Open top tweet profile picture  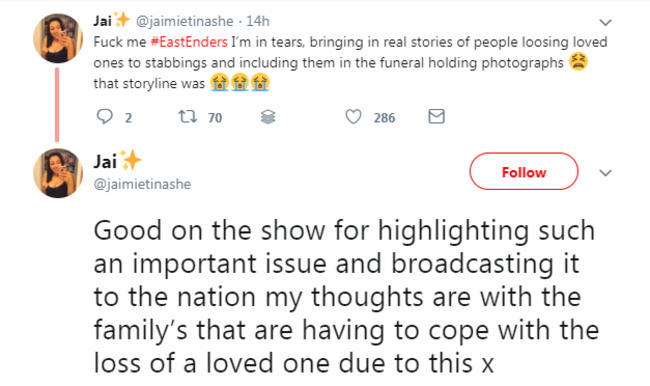pos(58,38)
